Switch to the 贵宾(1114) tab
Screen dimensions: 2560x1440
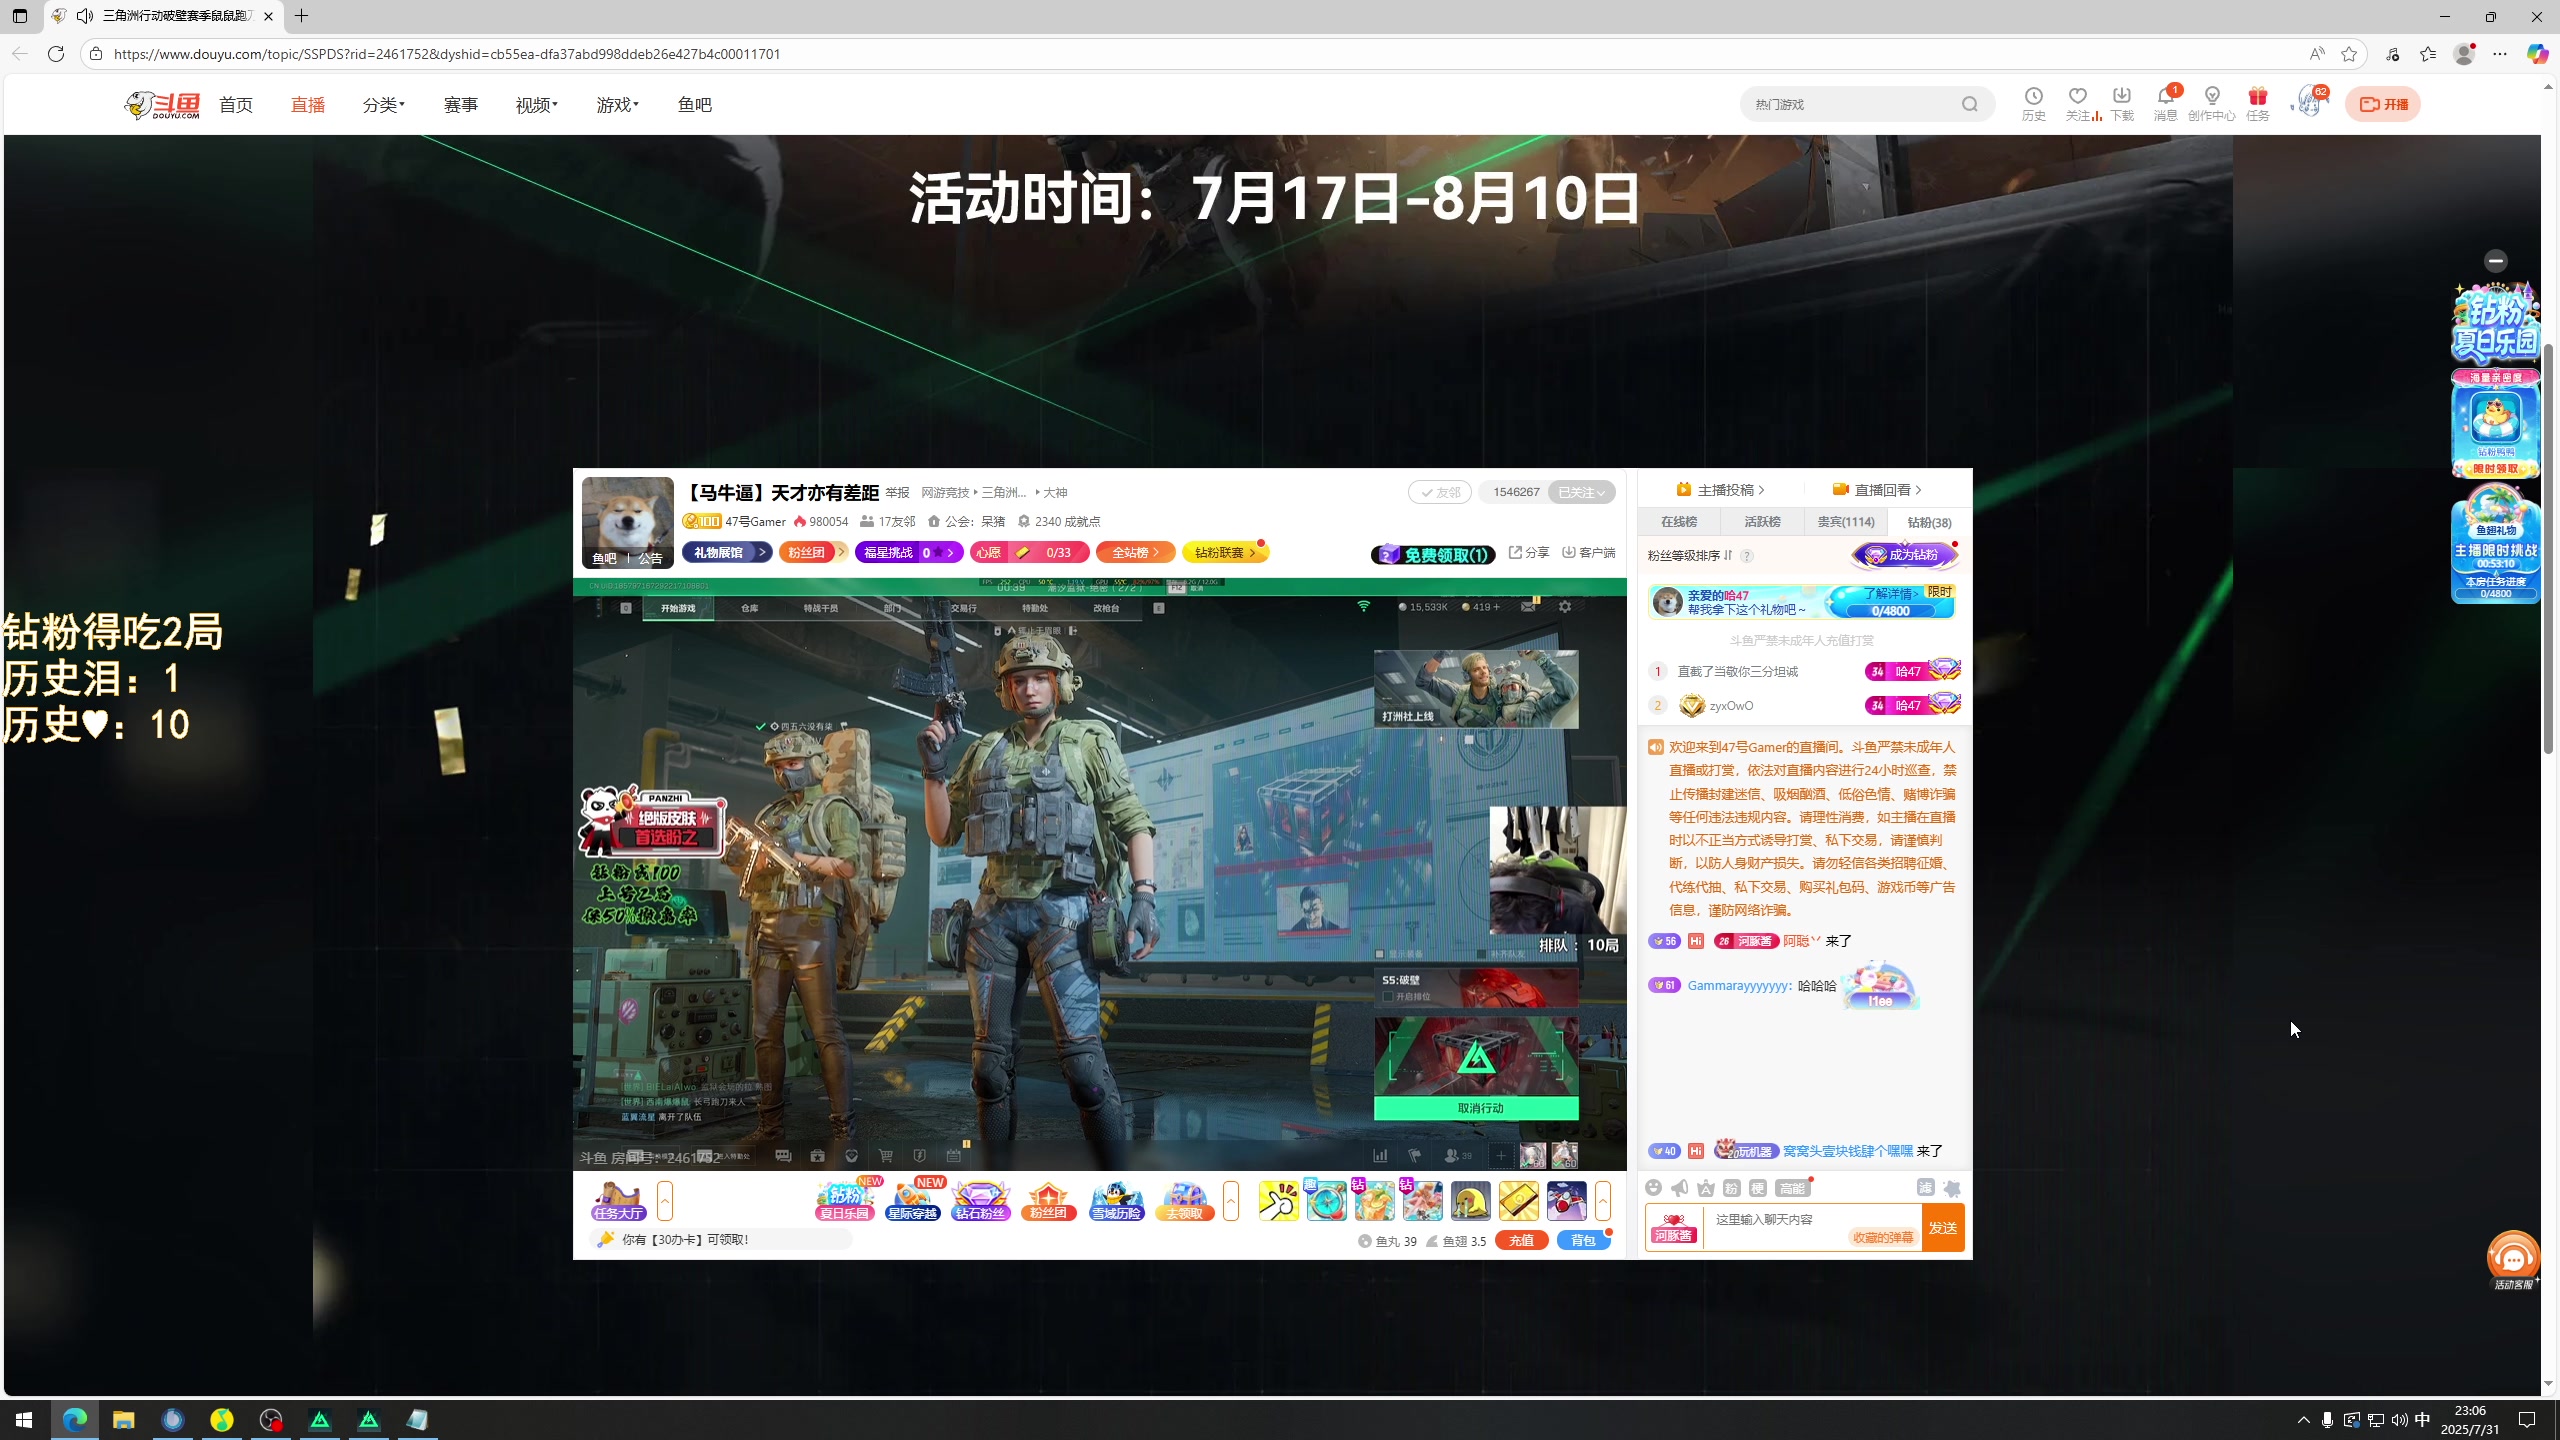click(1846, 522)
